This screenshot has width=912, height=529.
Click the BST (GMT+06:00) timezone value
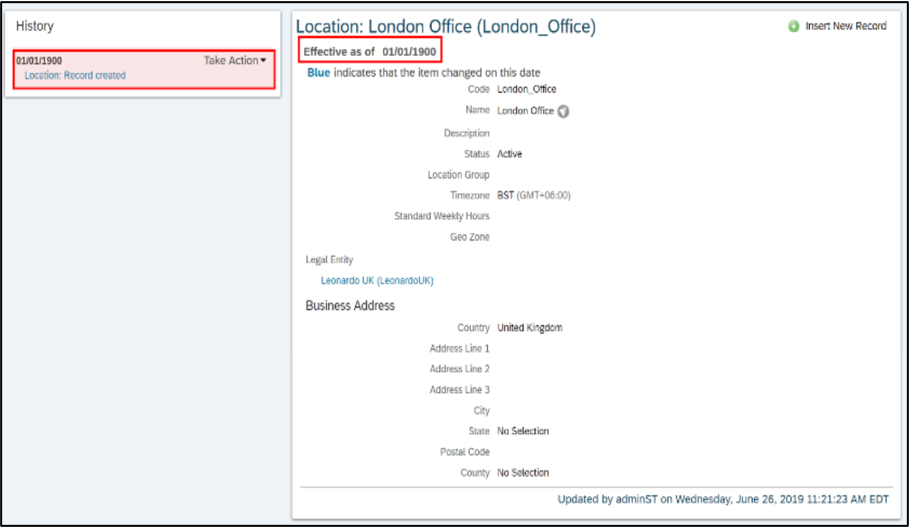pos(533,196)
